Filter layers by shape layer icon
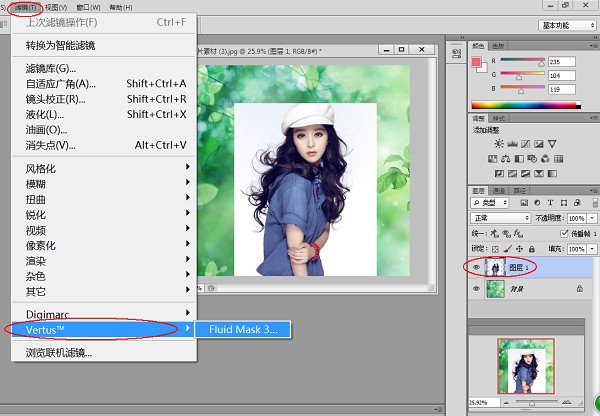The image size is (600, 416). point(564,203)
